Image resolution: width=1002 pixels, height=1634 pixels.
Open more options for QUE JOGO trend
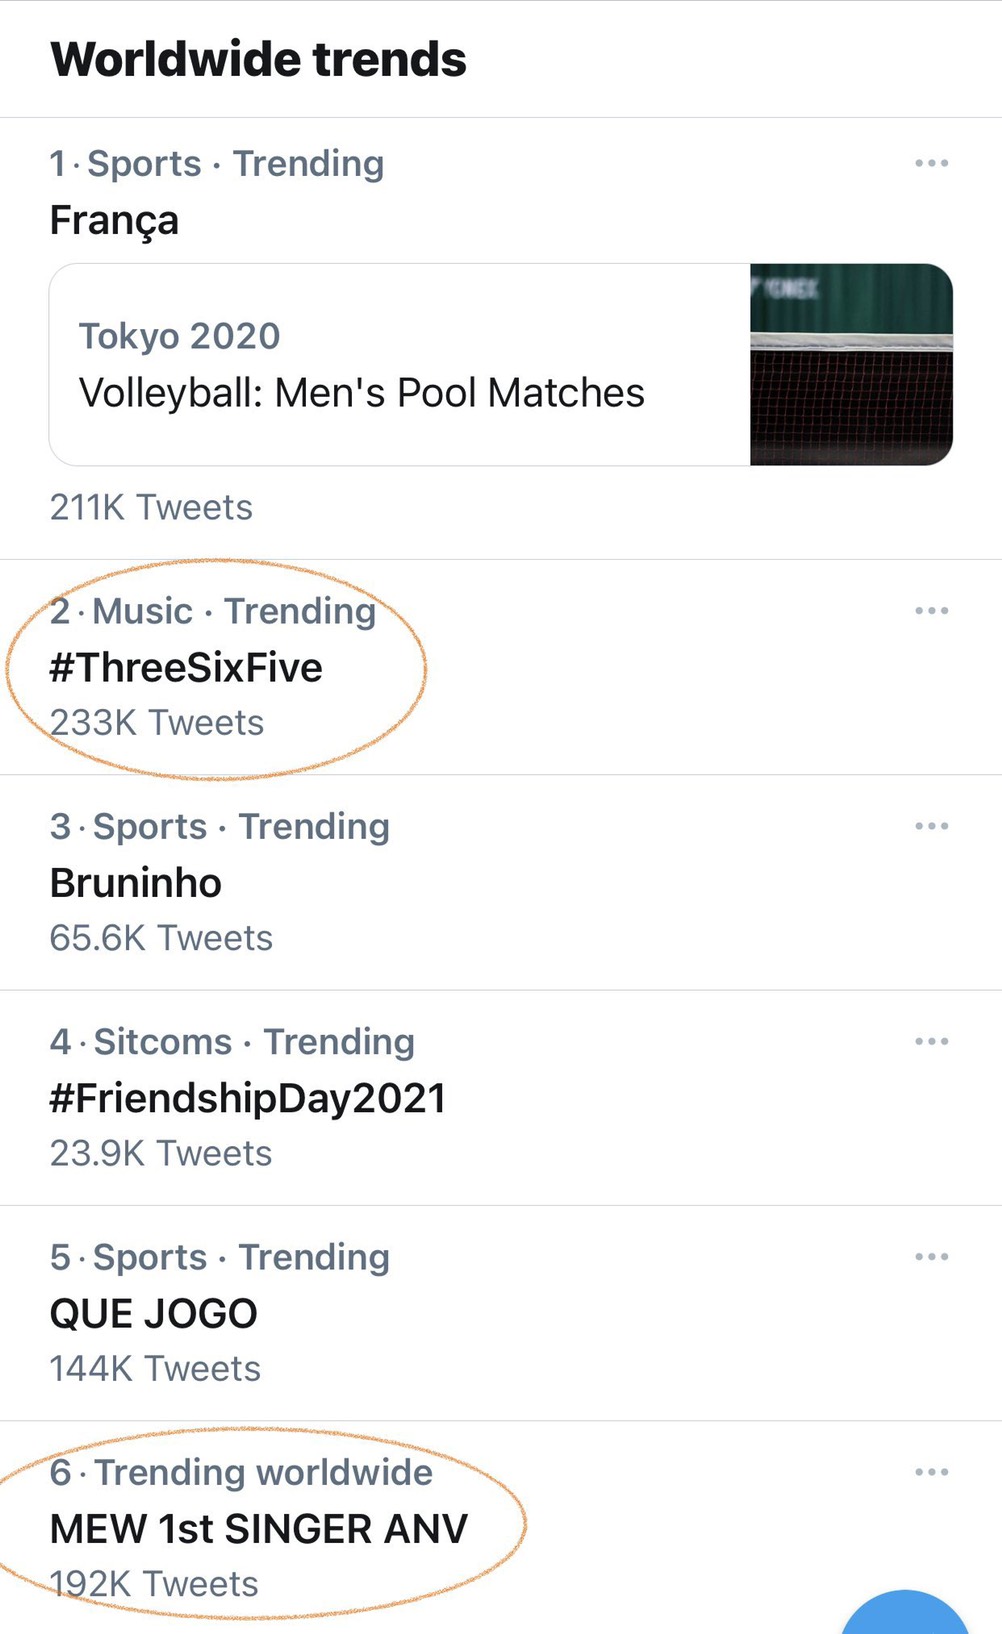(x=931, y=1257)
